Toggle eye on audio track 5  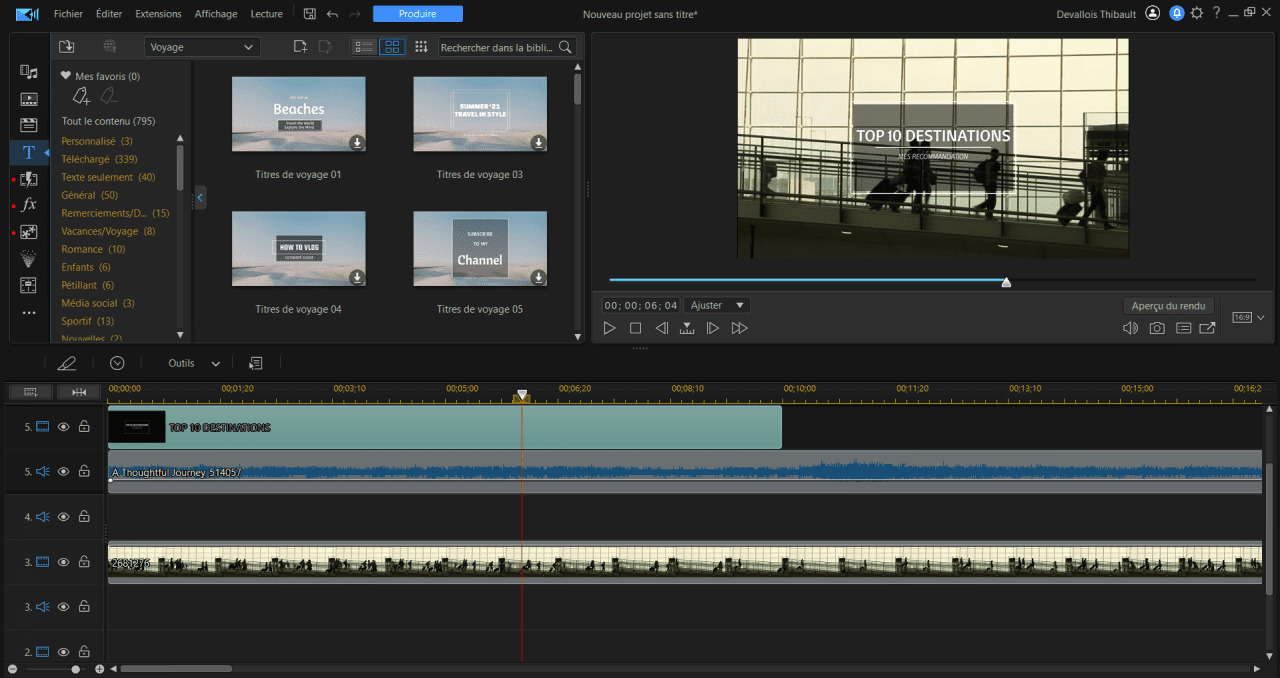coord(63,472)
